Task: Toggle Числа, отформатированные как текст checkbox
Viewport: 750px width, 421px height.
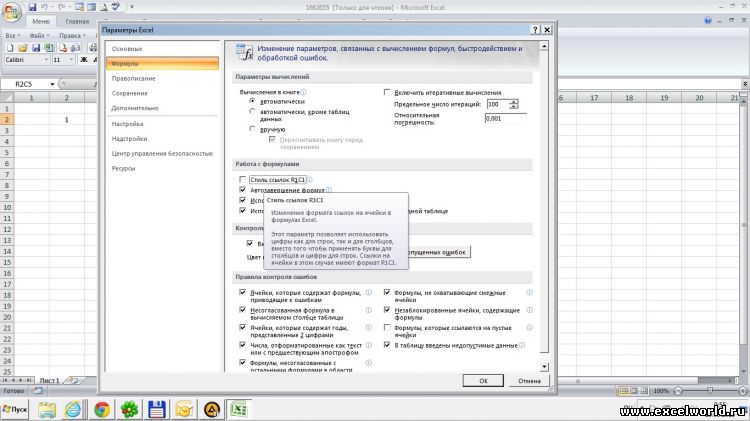Action: 243,345
